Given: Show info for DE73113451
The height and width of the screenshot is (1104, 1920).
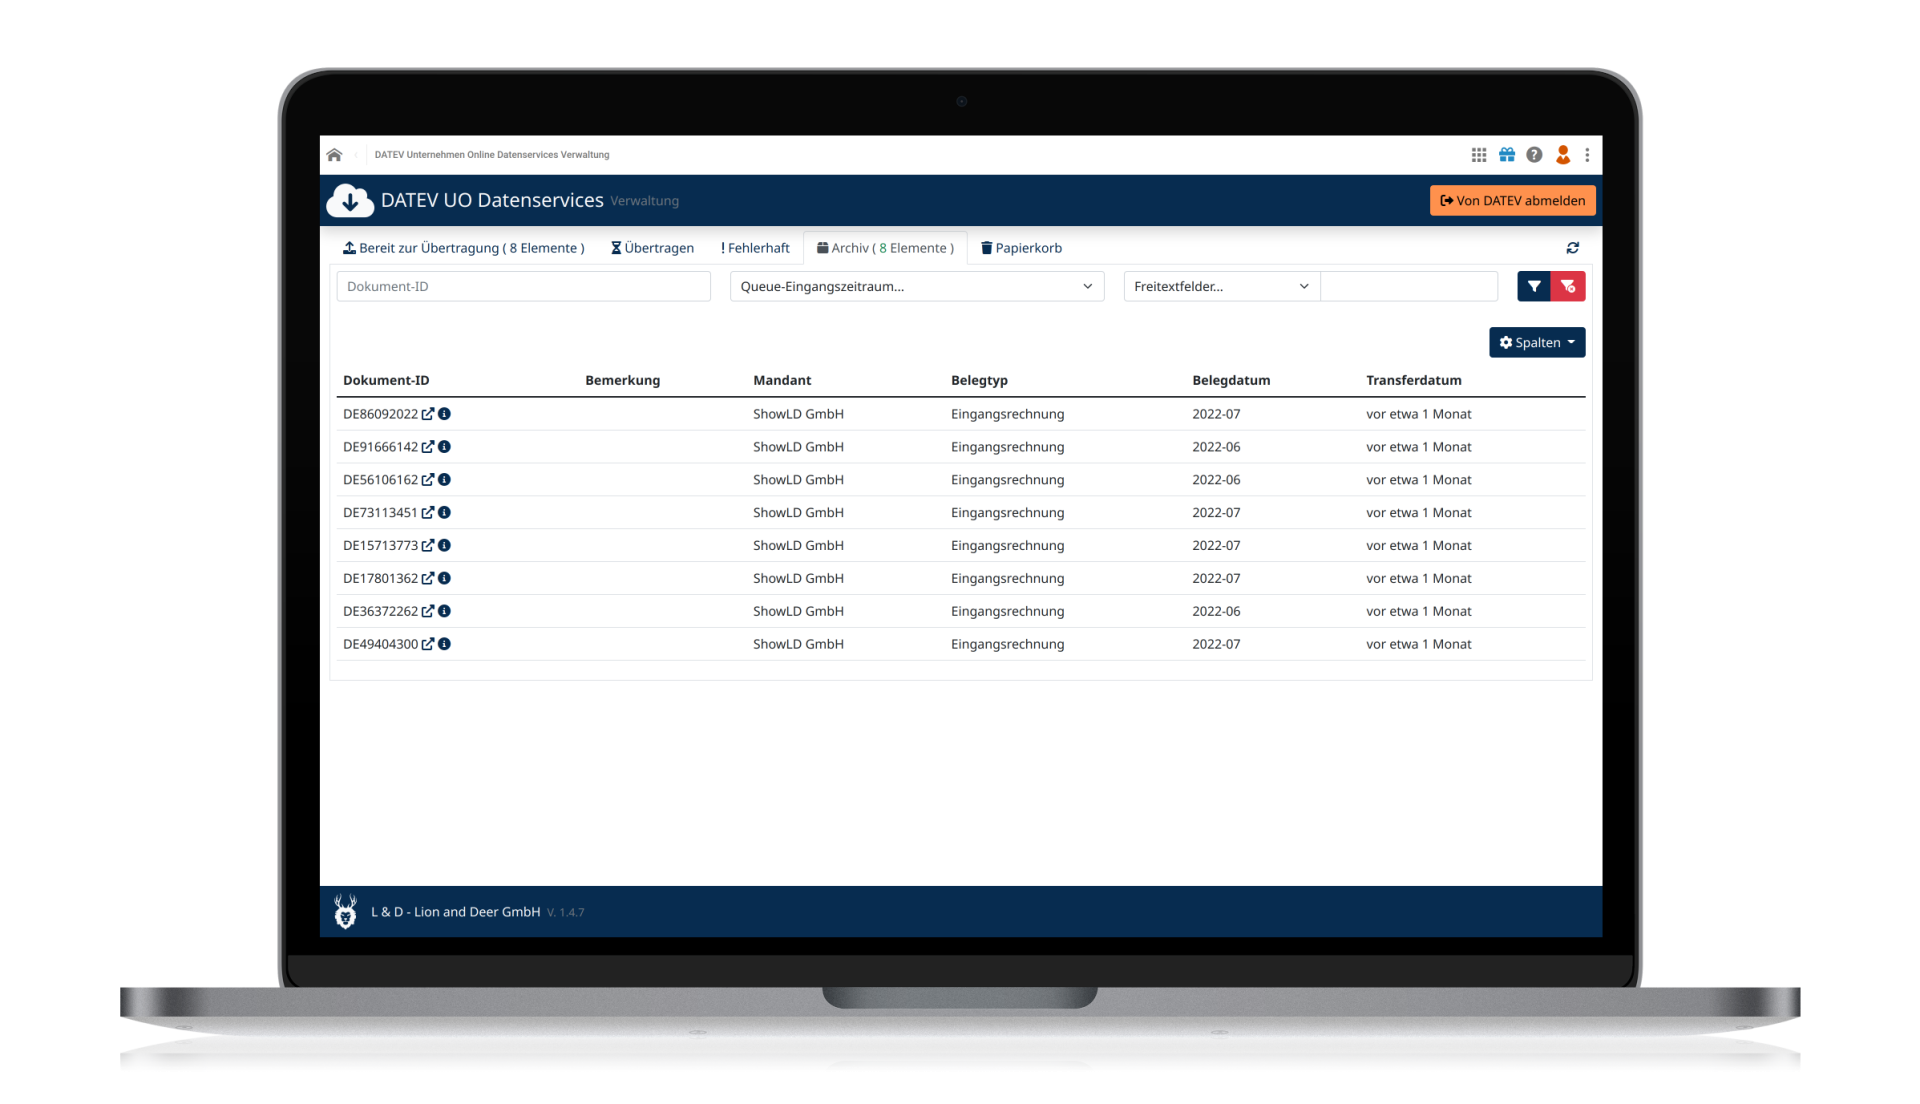Looking at the screenshot, I should pyautogui.click(x=445, y=513).
